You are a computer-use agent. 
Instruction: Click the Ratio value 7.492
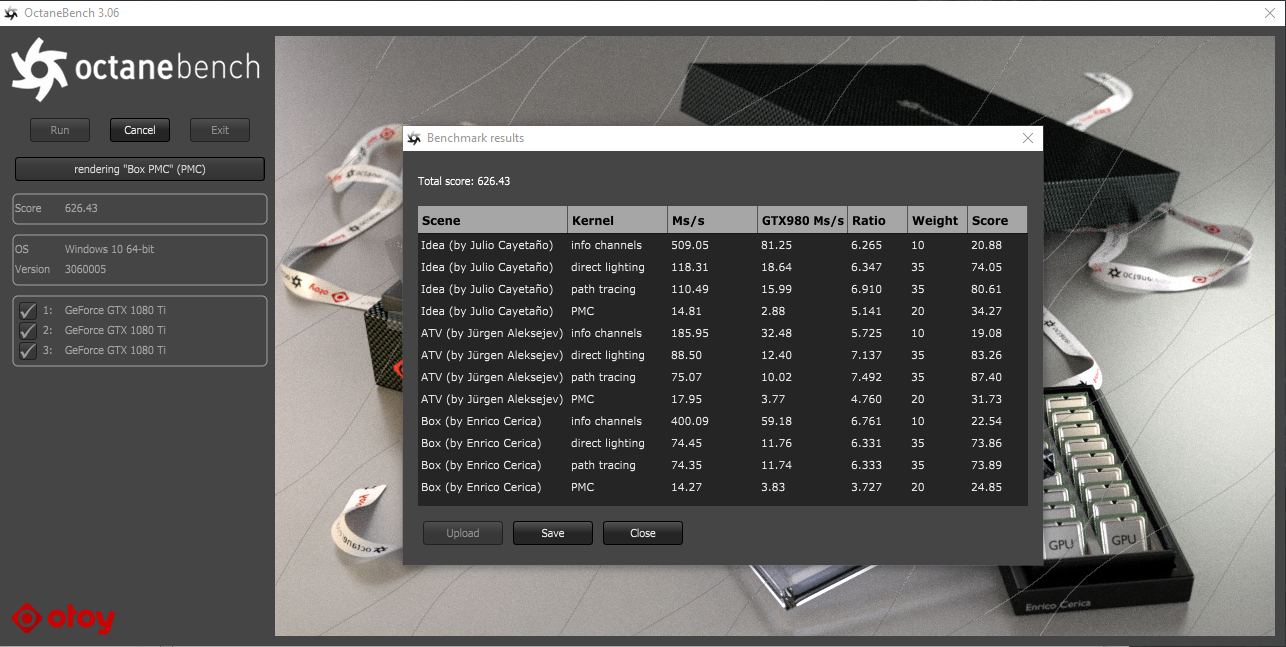(867, 377)
